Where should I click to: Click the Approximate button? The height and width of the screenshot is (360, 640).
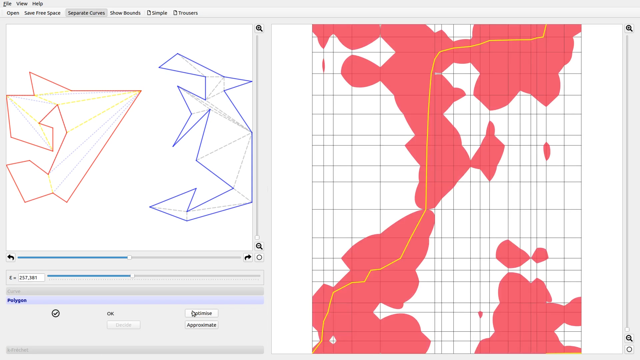pos(202,325)
